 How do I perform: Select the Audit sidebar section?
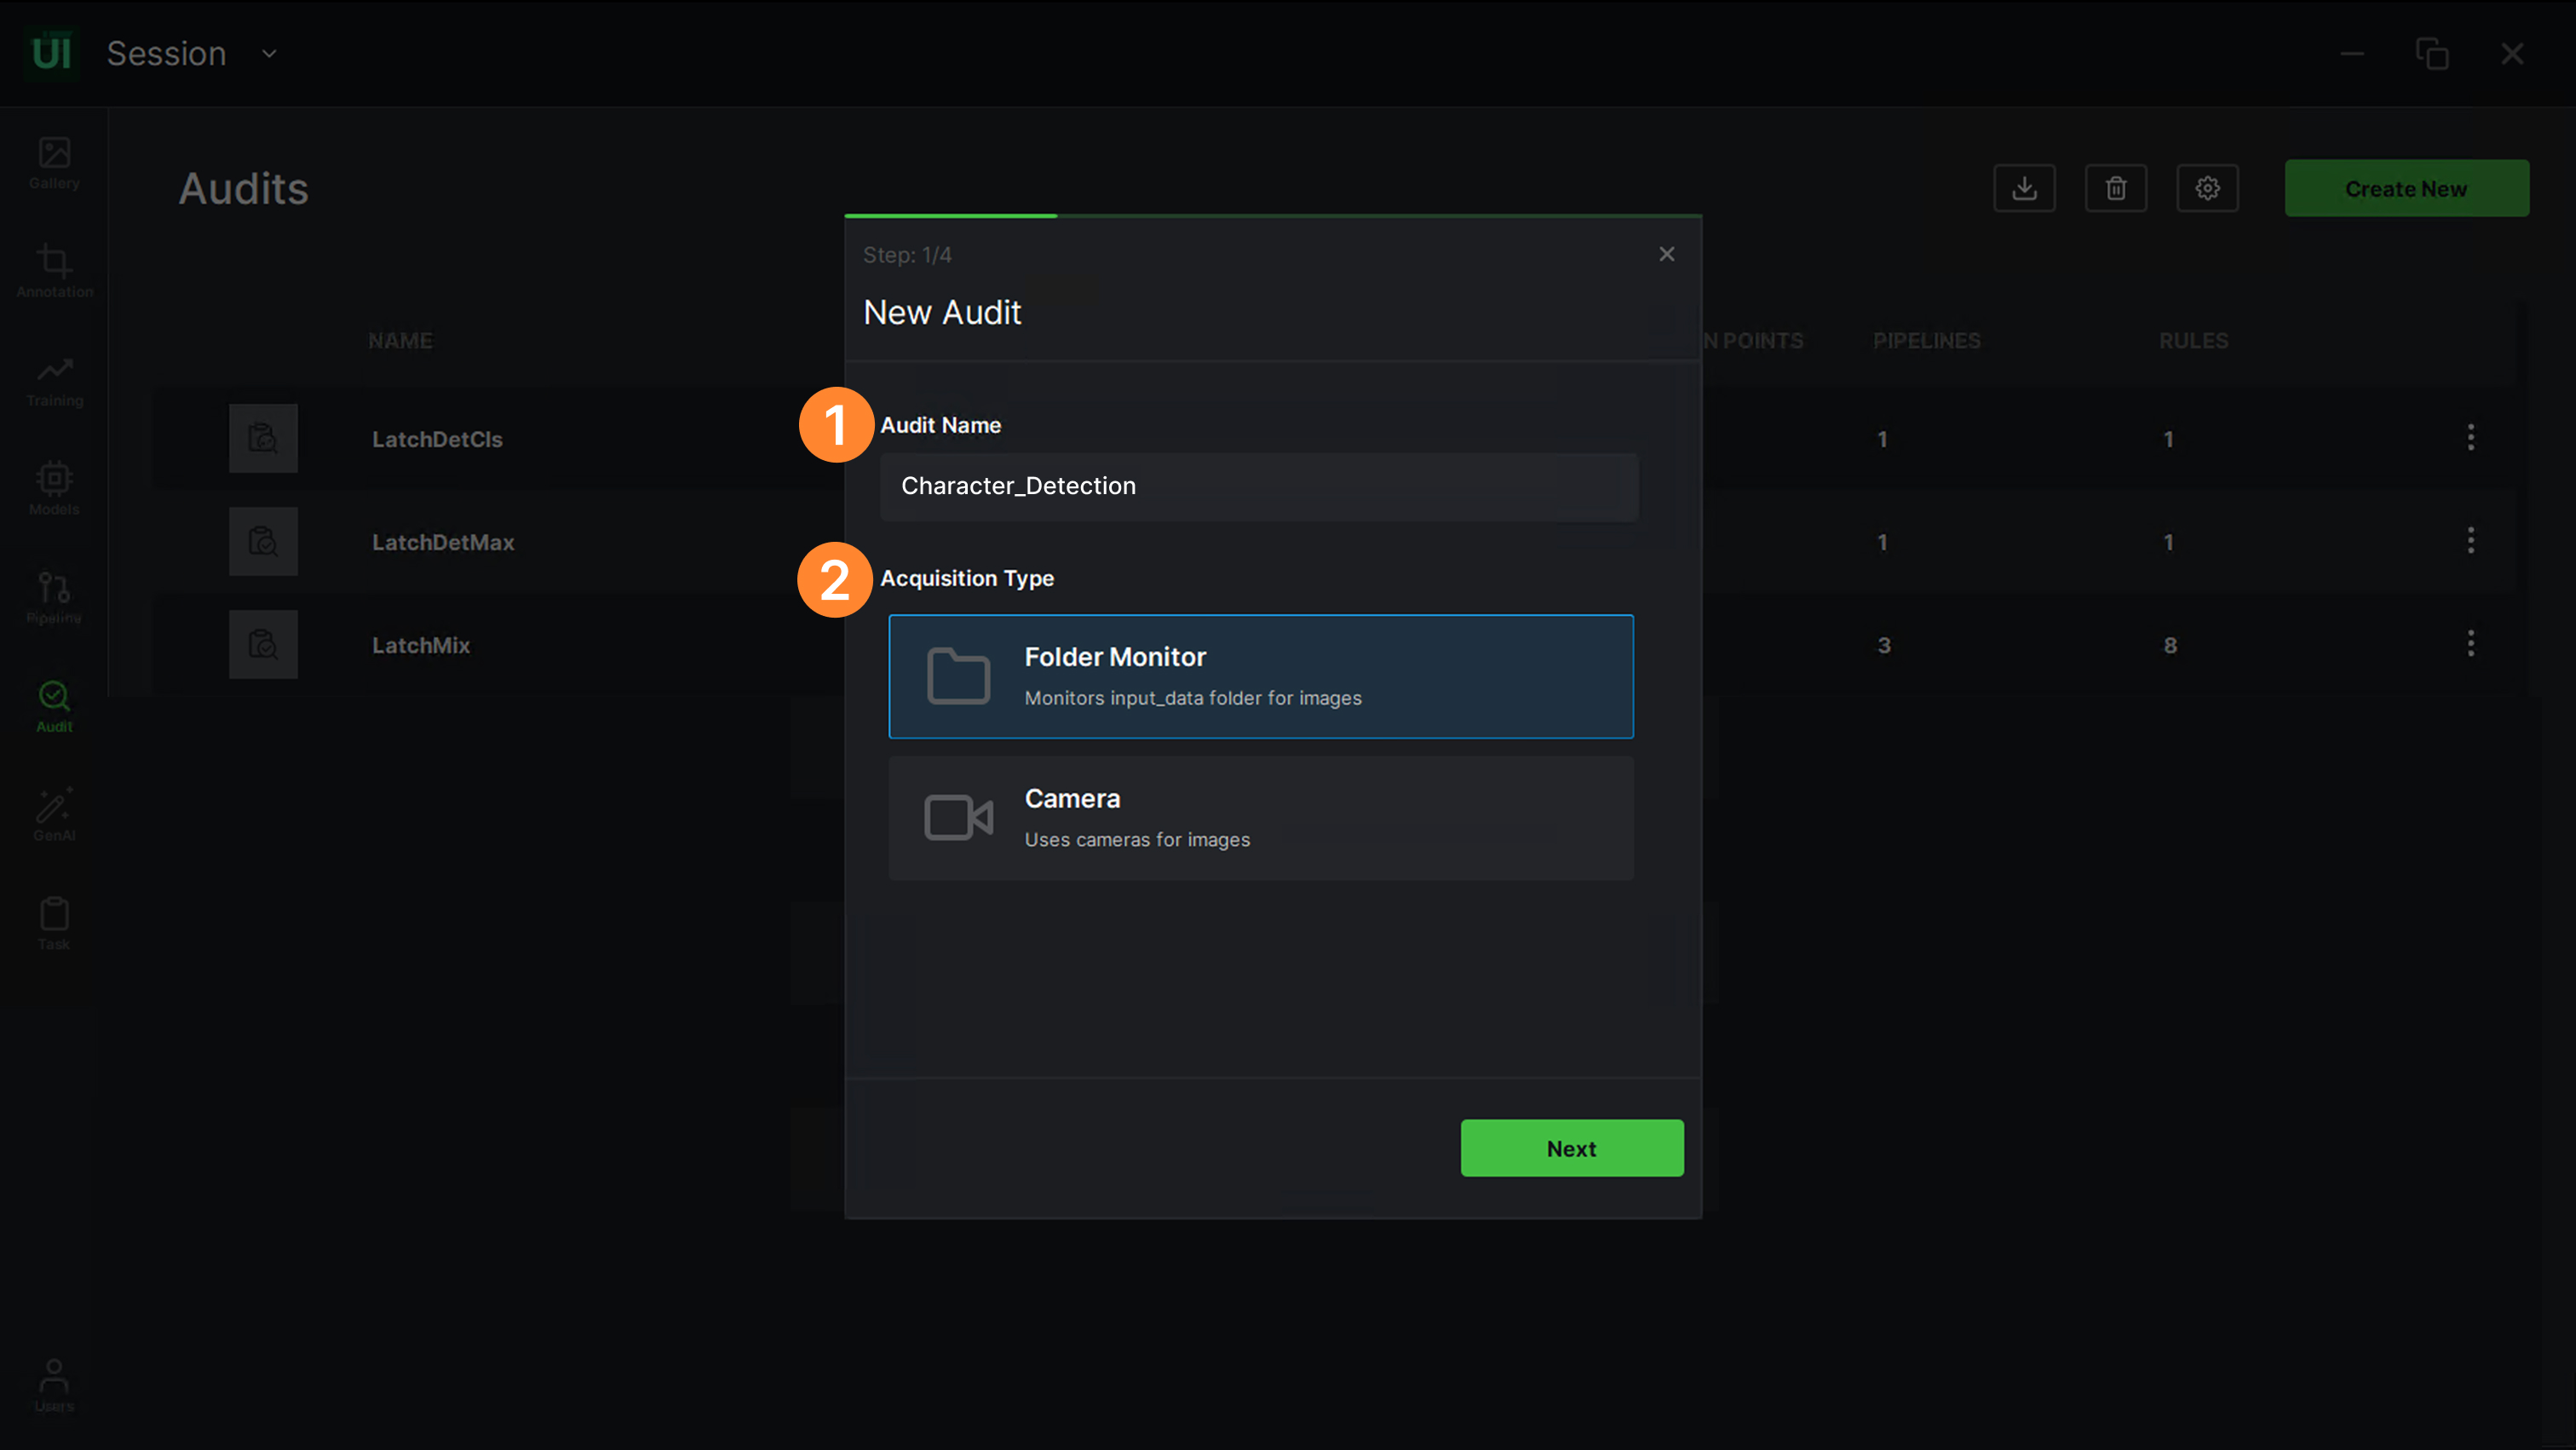click(54, 706)
